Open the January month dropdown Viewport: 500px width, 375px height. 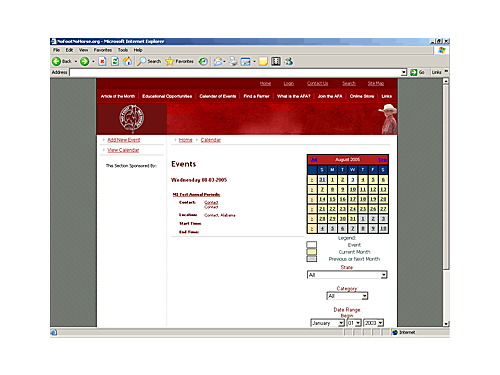click(327, 323)
